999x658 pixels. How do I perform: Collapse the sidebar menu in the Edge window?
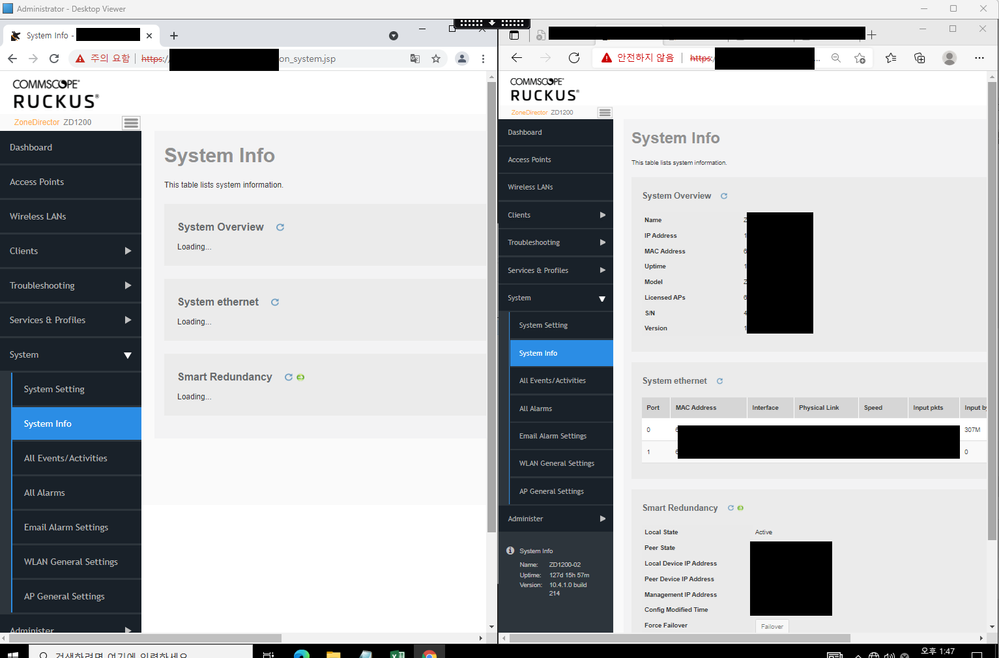pyautogui.click(x=604, y=113)
